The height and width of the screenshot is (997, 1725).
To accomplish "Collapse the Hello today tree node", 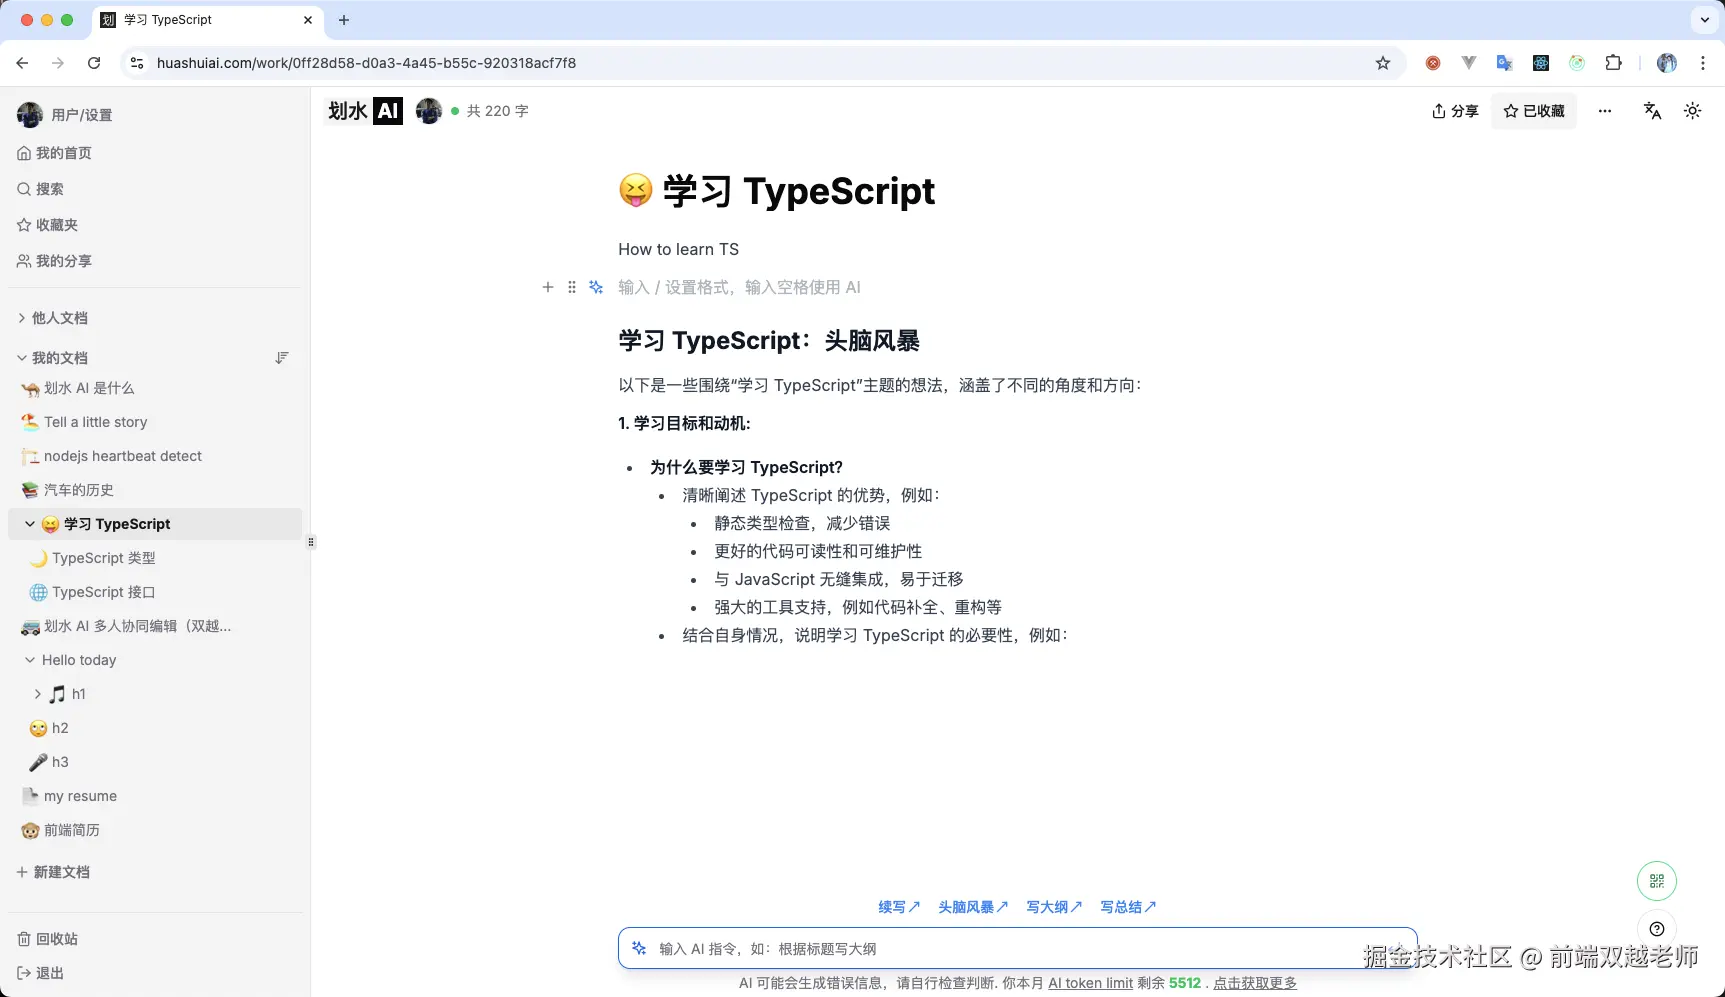I will 30,660.
